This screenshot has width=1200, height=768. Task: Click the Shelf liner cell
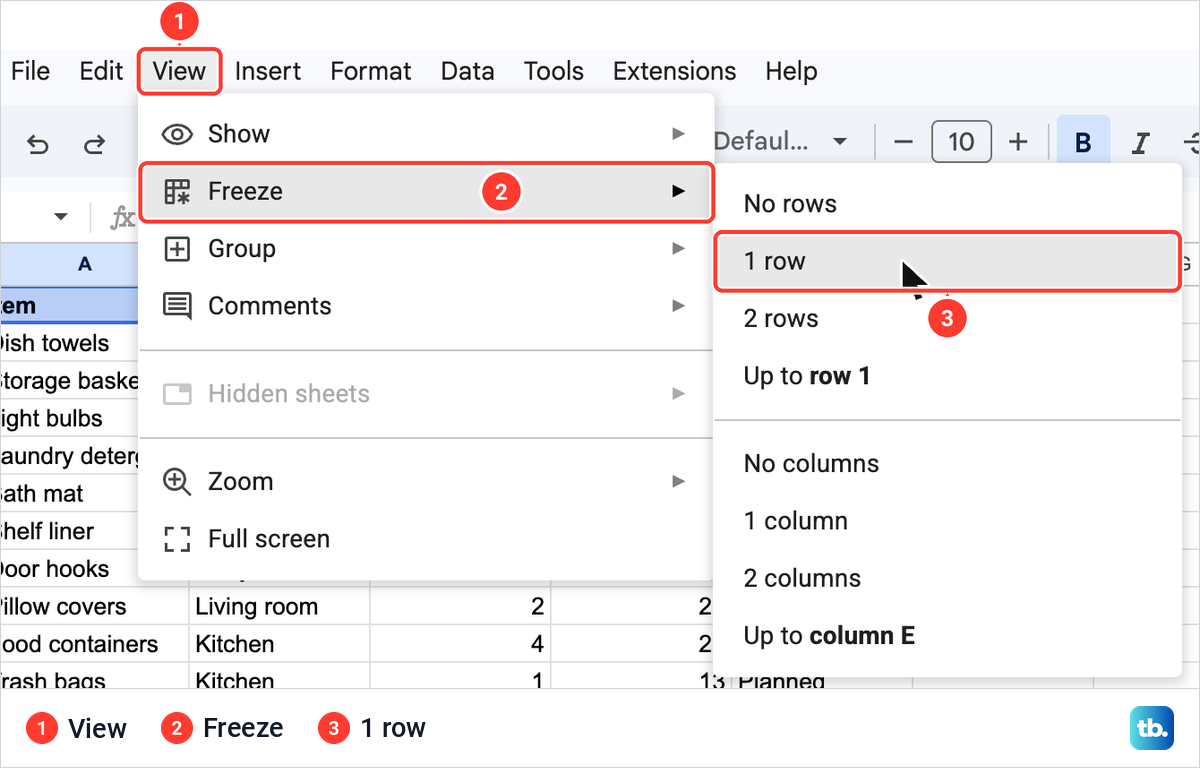[69, 531]
